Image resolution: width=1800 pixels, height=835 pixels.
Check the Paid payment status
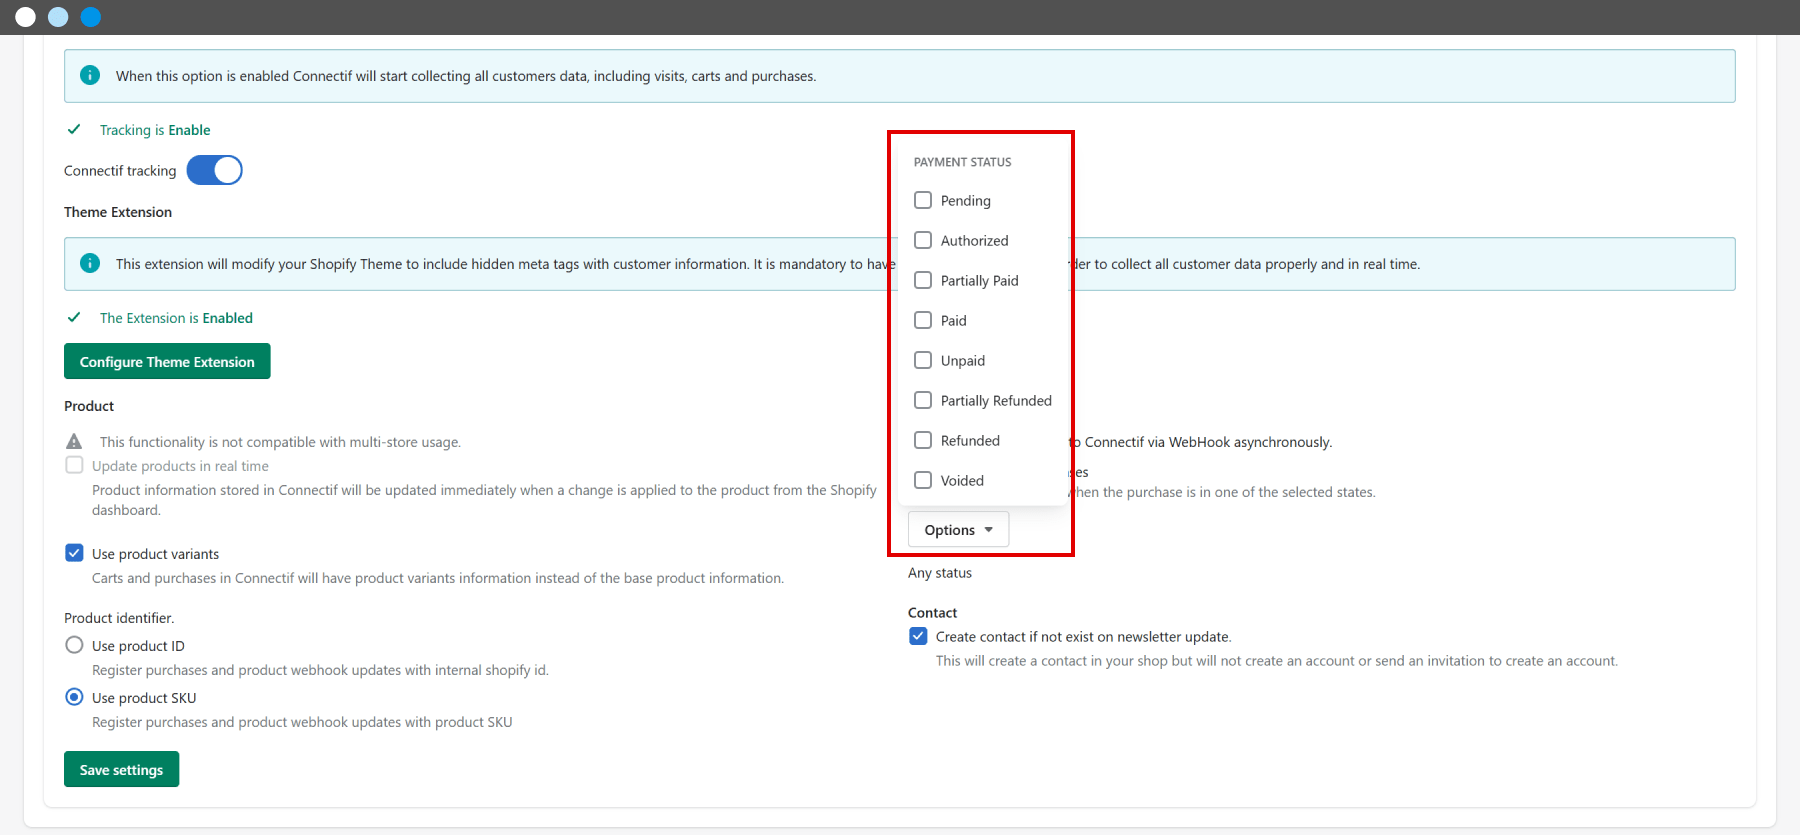[x=923, y=320]
